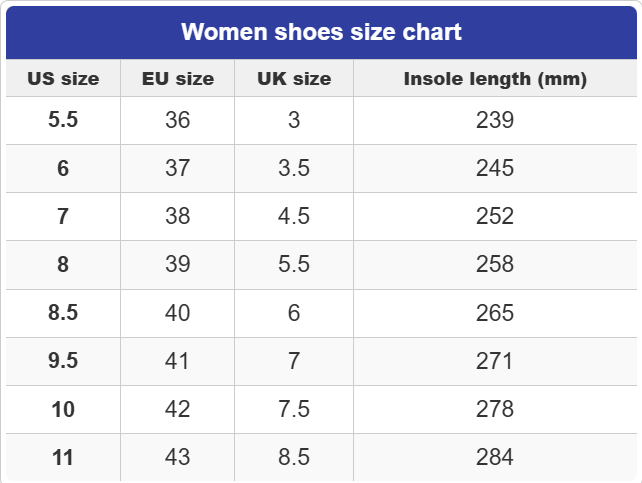Select the UK size 4.5 cell
The width and height of the screenshot is (642, 483).
tap(294, 216)
